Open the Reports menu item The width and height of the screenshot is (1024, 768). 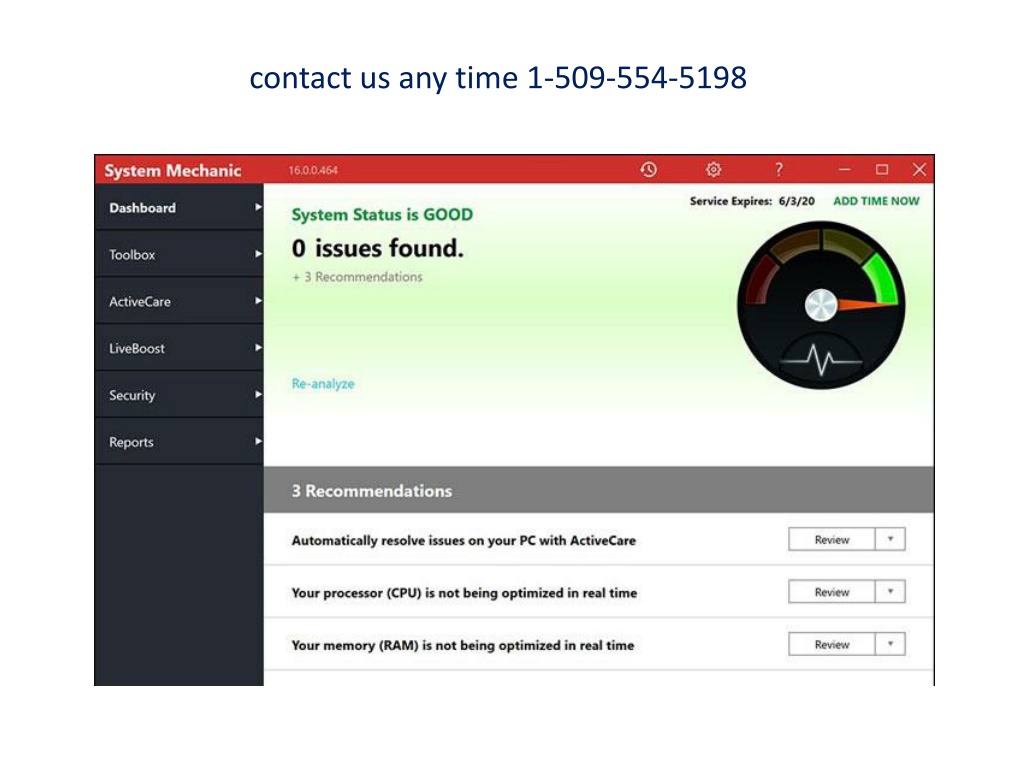click(179, 442)
